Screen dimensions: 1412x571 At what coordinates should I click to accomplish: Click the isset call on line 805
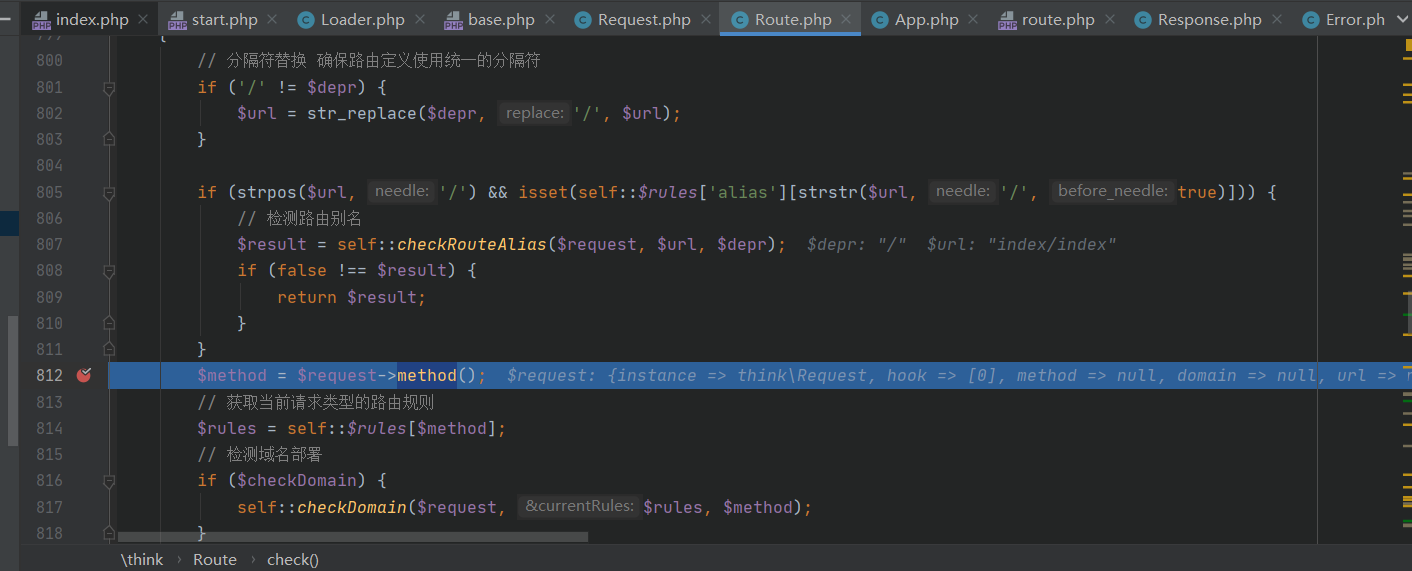543,192
